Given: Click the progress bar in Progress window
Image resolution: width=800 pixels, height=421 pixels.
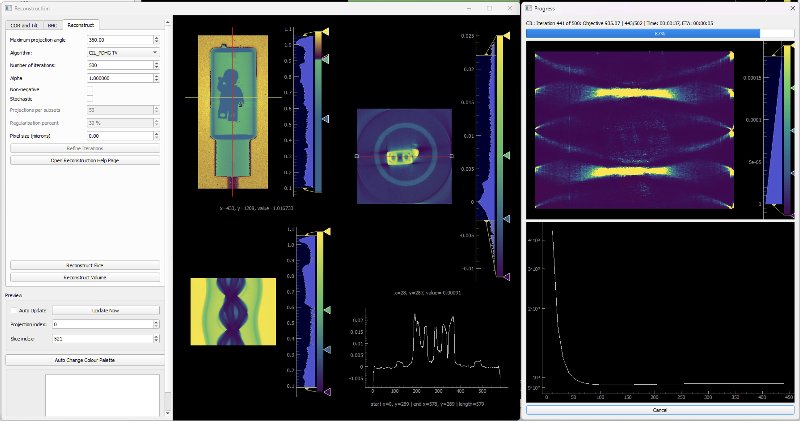Looking at the screenshot, I should pyautogui.click(x=660, y=33).
